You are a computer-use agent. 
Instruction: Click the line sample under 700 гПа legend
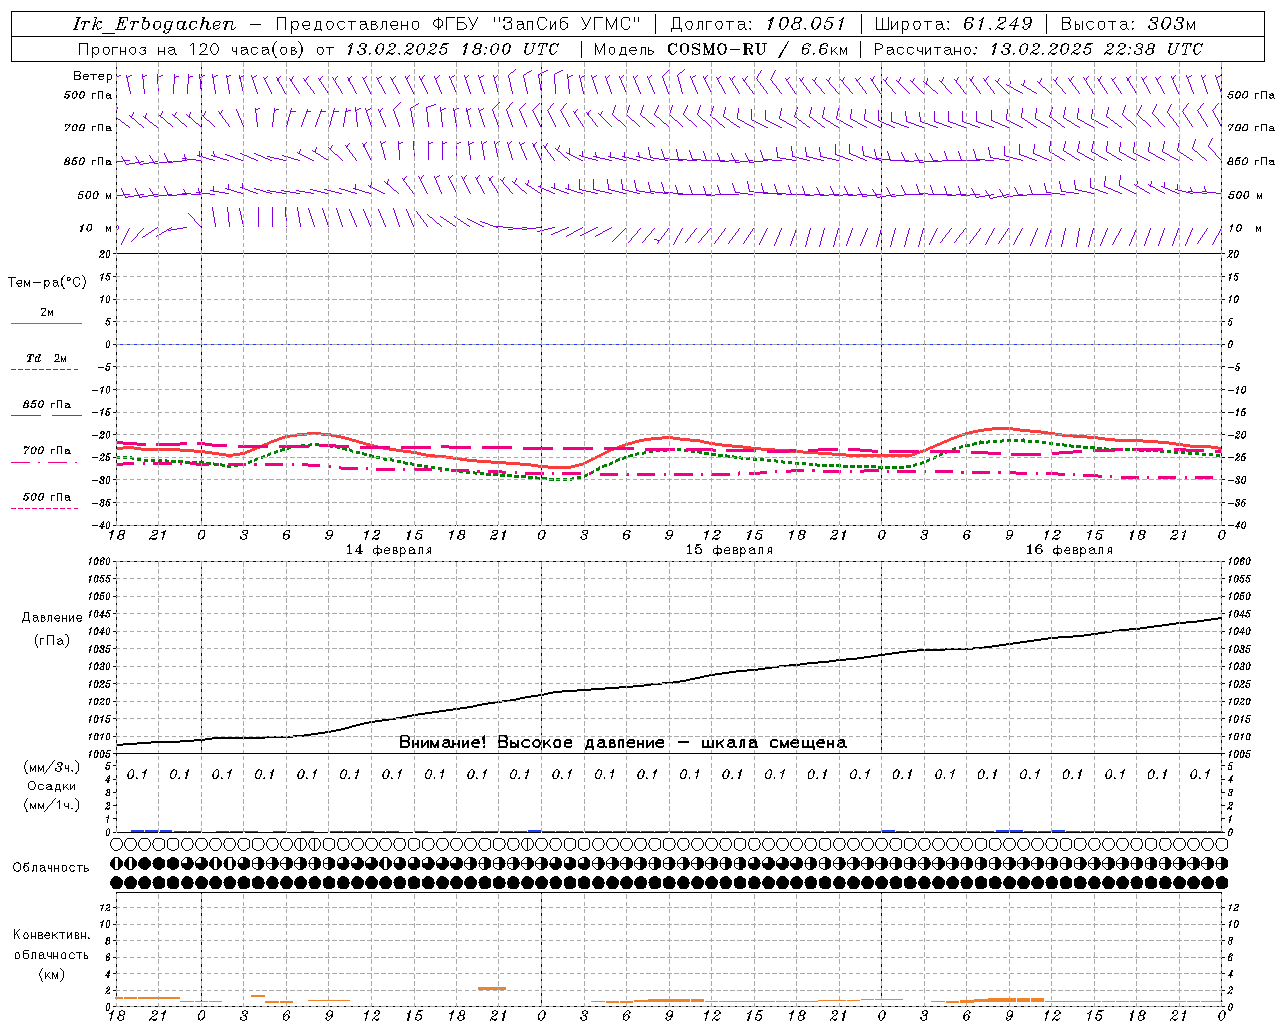pyautogui.click(x=46, y=463)
